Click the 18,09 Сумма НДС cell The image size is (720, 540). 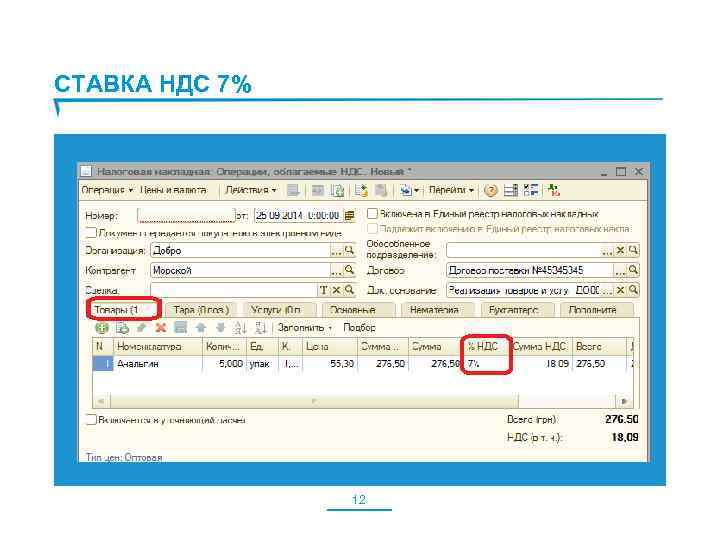click(540, 364)
